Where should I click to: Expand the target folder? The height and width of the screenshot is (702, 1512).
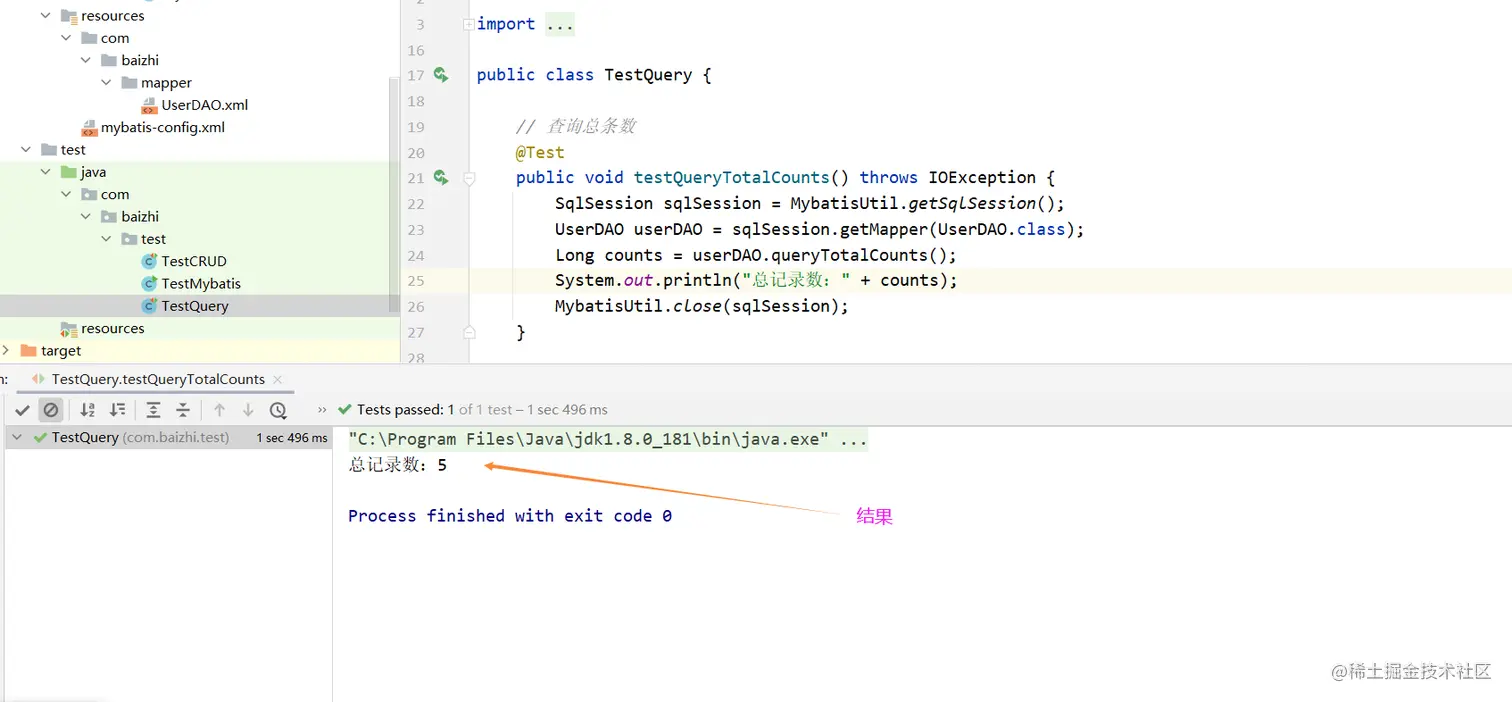(x=6, y=351)
